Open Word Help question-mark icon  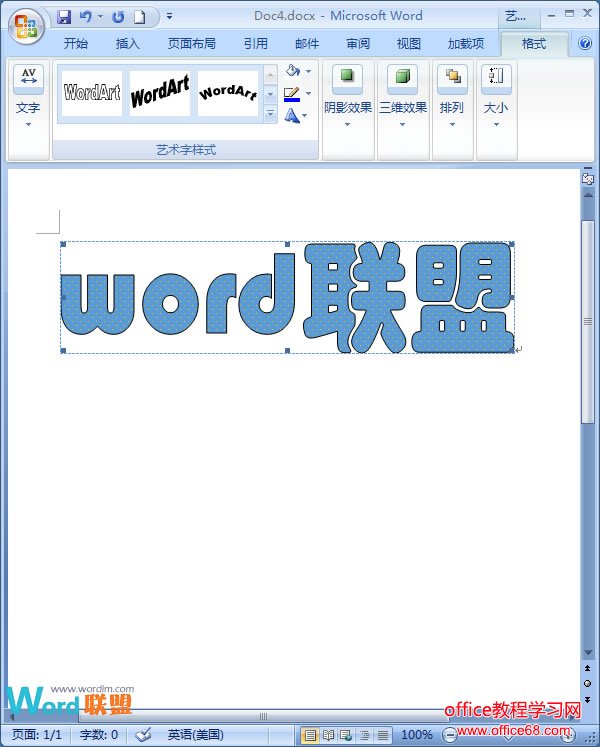[585, 43]
